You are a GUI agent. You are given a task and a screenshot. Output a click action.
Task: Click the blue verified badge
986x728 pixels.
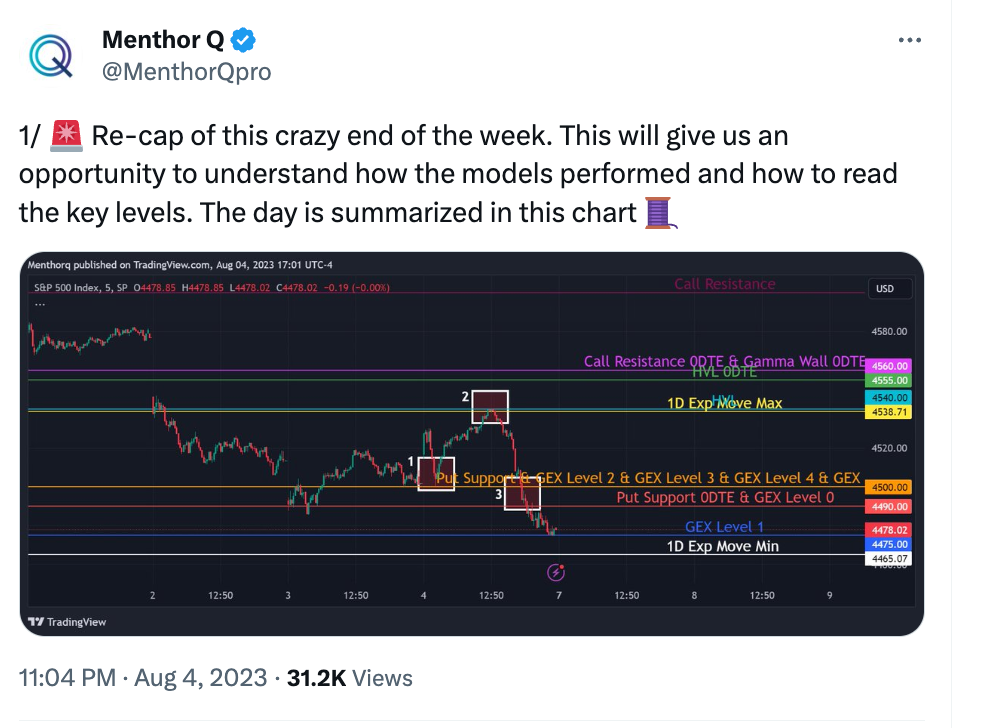click(x=244, y=41)
